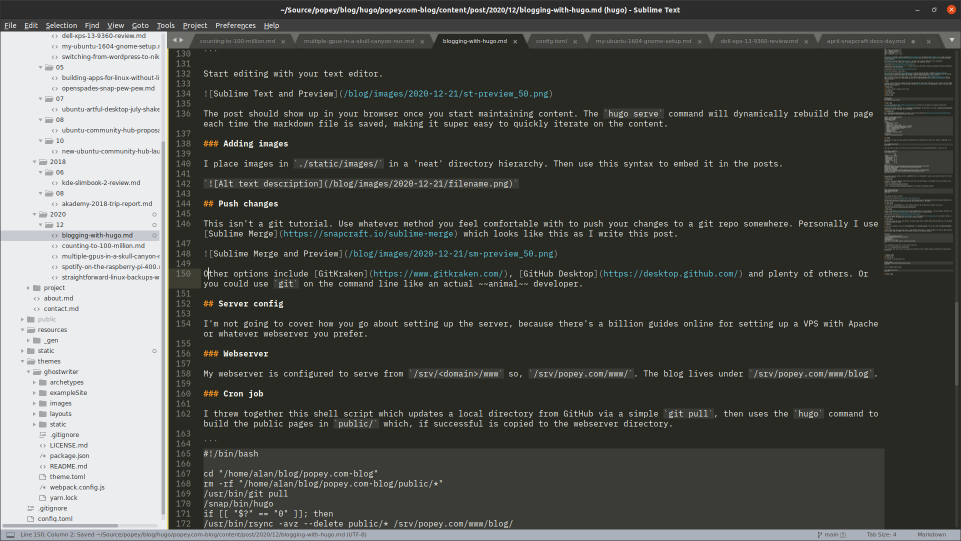Click the '#!/bin/bash' line in the code block
The width and height of the screenshot is (961, 541).
pos(230,454)
